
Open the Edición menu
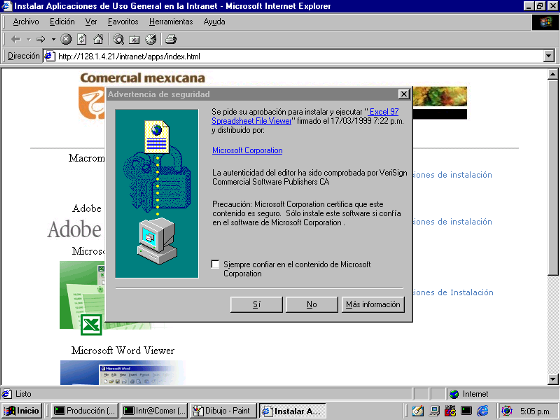click(62, 22)
